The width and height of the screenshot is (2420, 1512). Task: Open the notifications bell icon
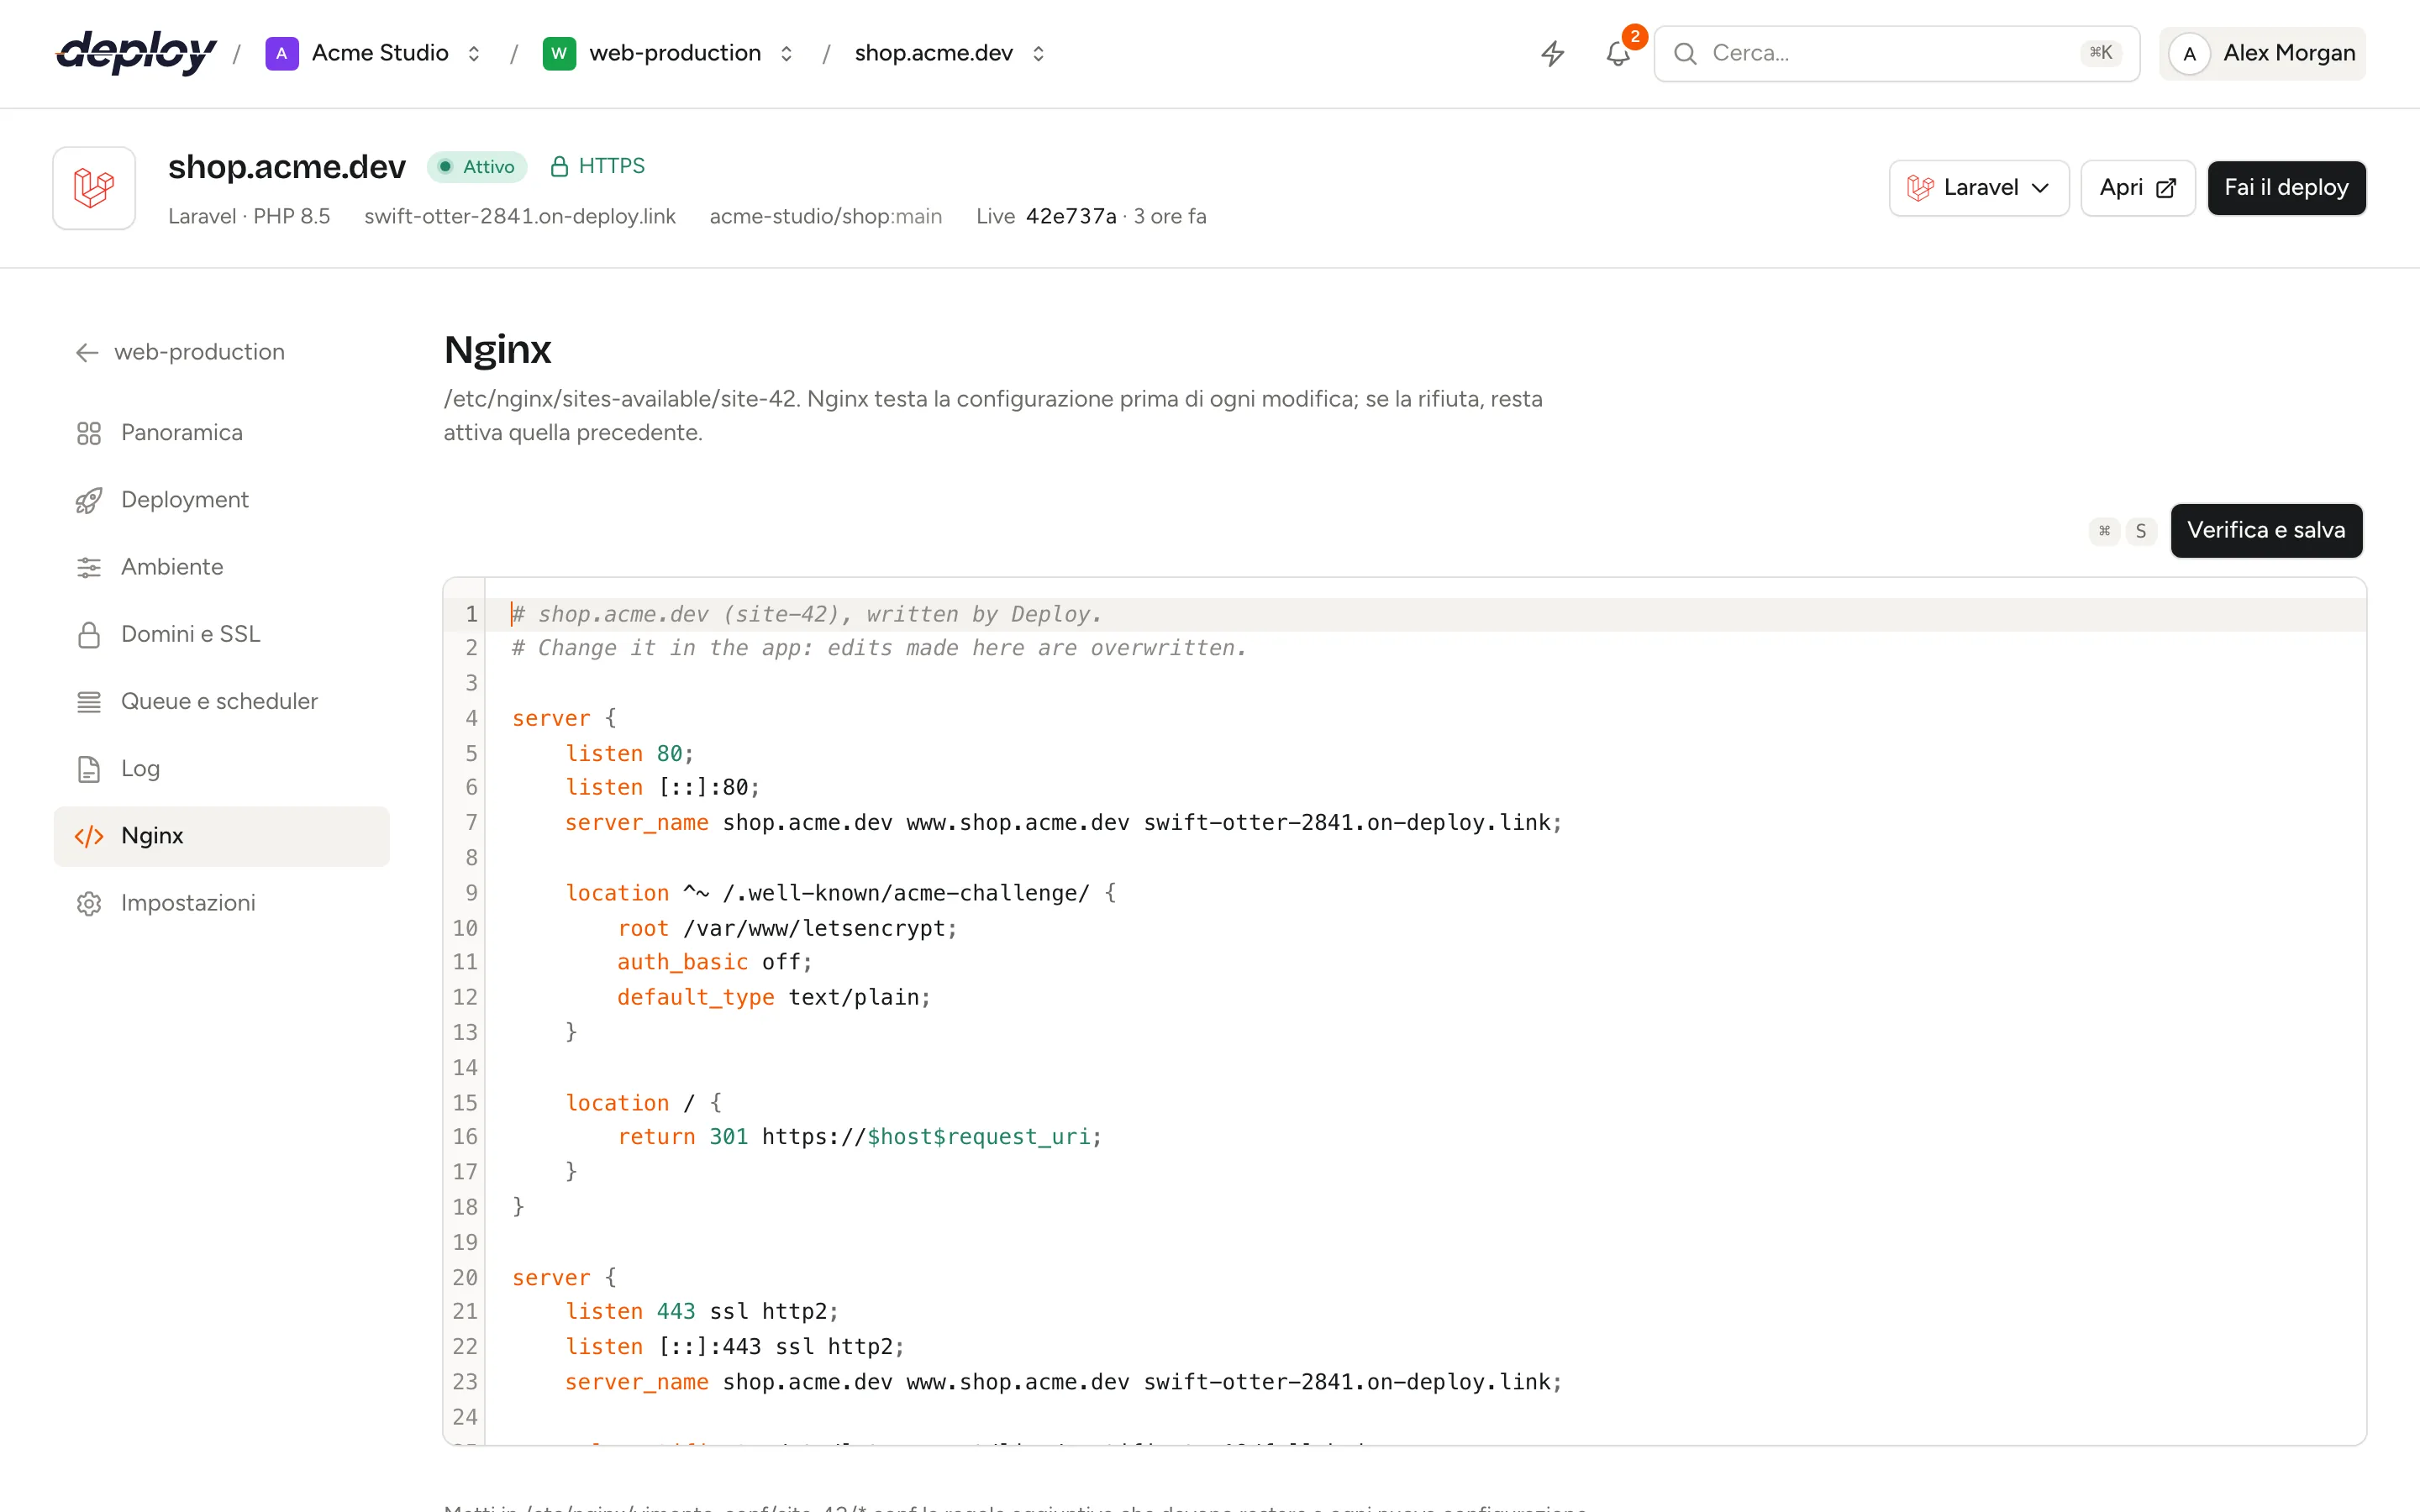coord(1618,53)
